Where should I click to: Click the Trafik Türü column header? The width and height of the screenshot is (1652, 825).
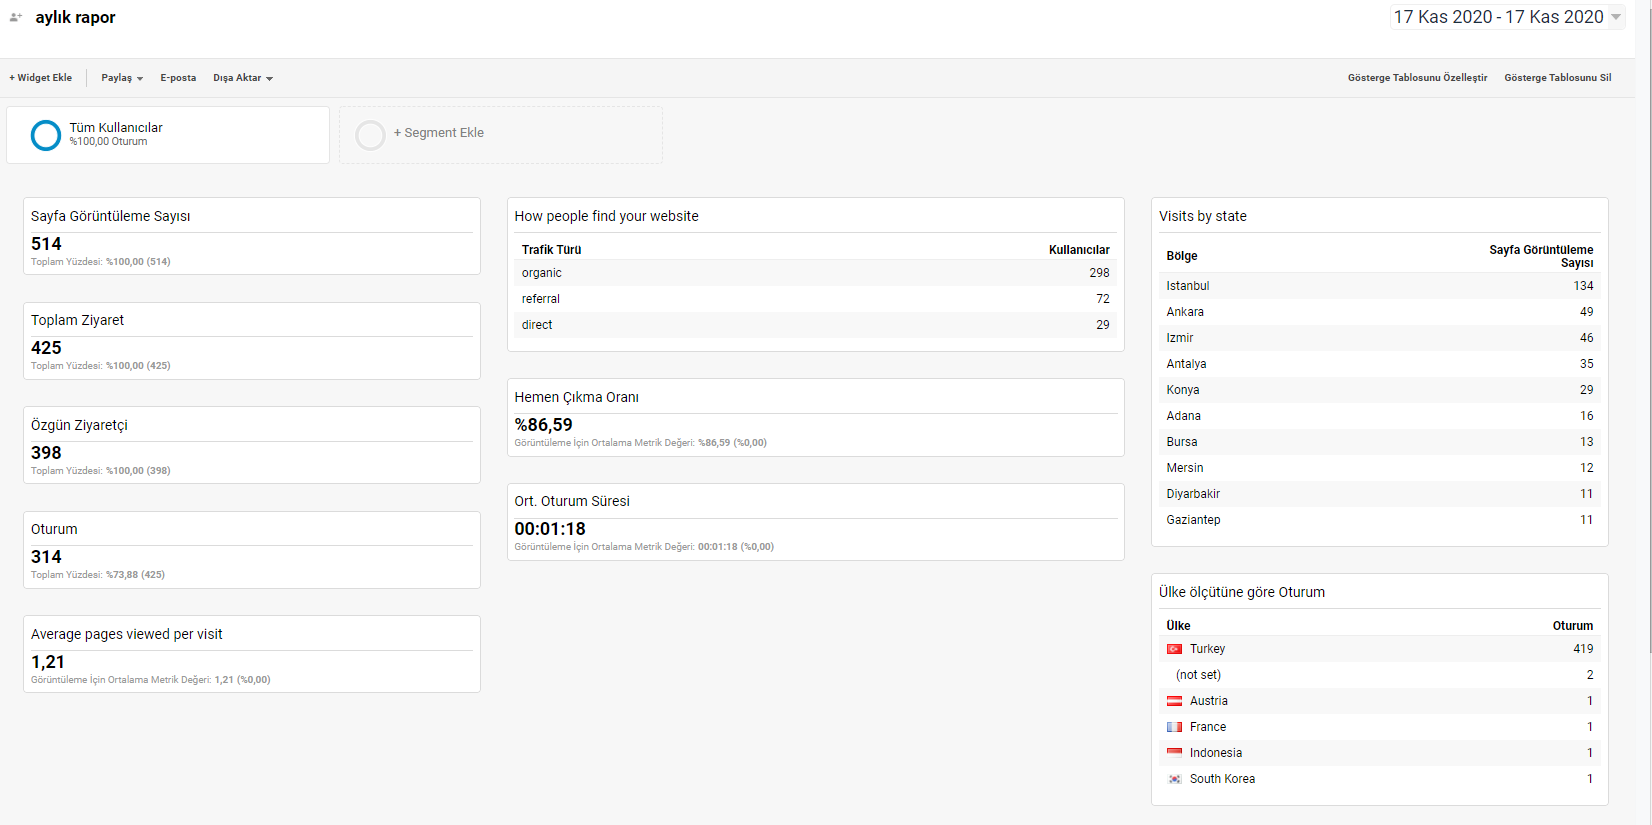pos(551,250)
